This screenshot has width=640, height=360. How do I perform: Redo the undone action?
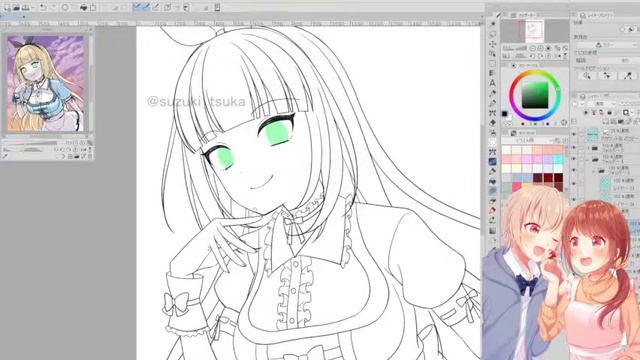[53, 7]
